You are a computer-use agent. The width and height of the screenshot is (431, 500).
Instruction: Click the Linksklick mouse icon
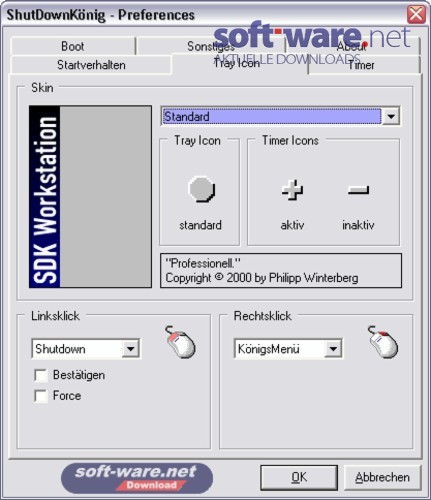coord(180,342)
